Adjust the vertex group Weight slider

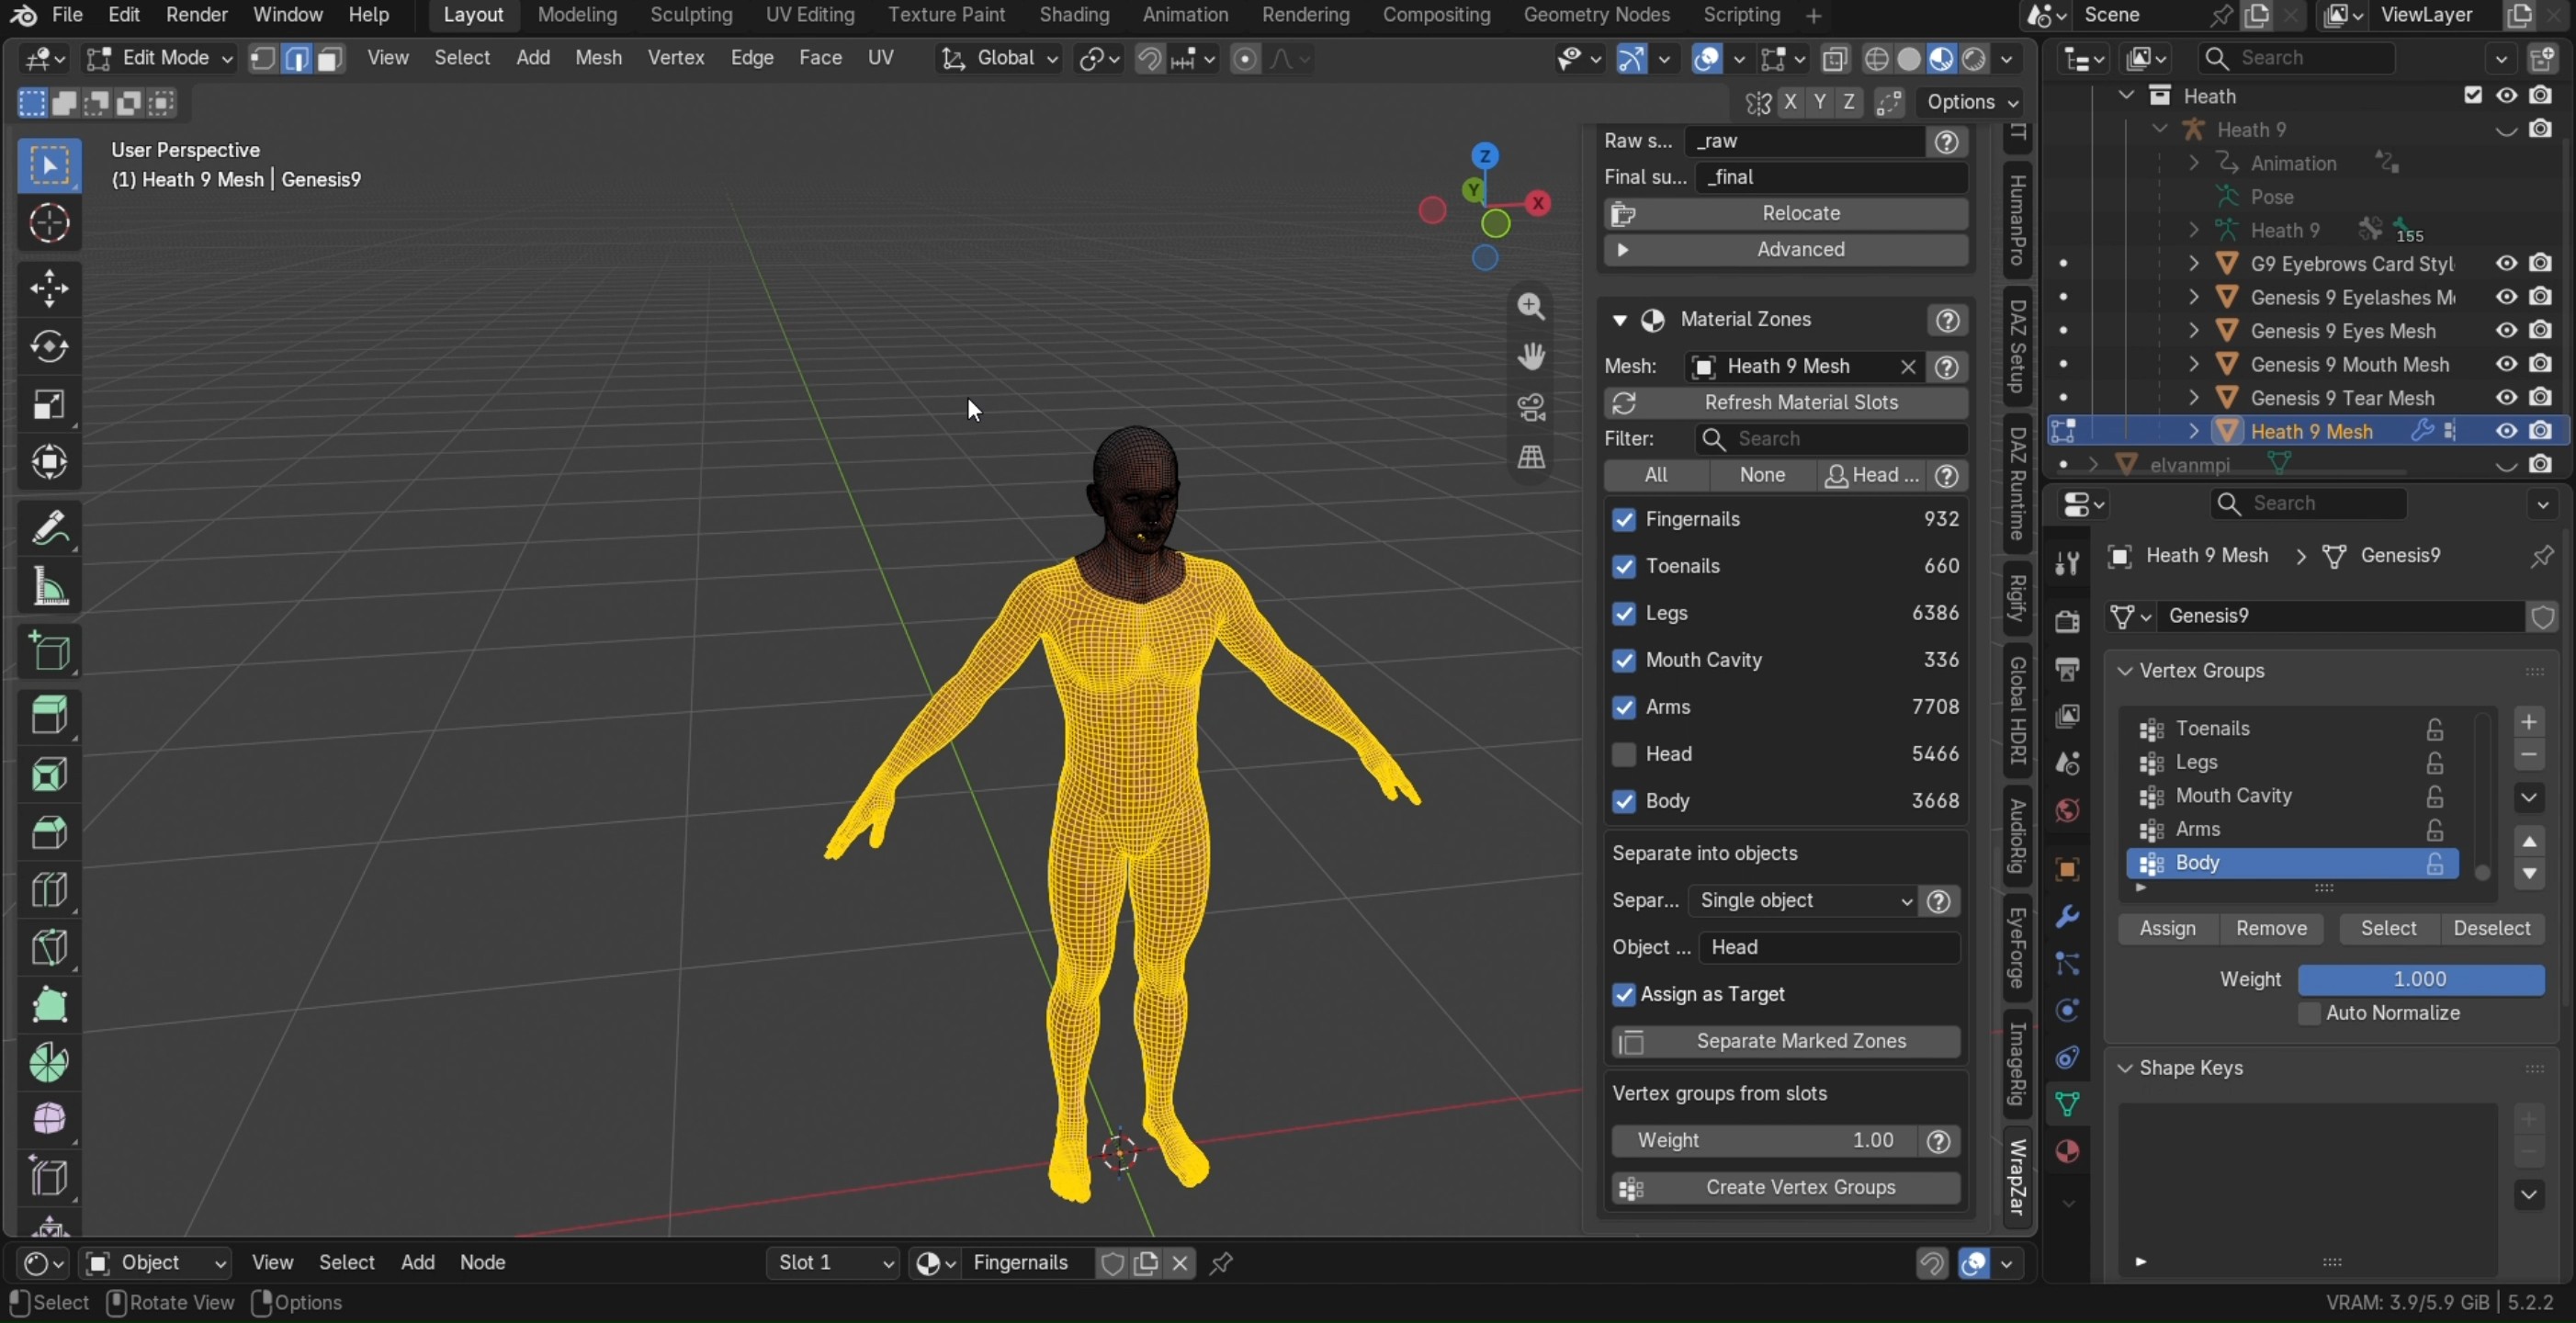click(2420, 980)
